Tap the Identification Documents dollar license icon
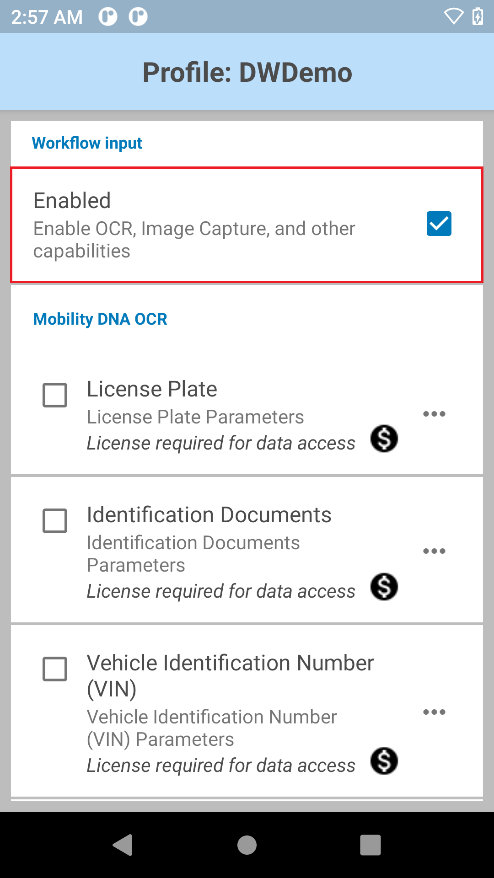Viewport: 494px width, 878px height. click(384, 587)
